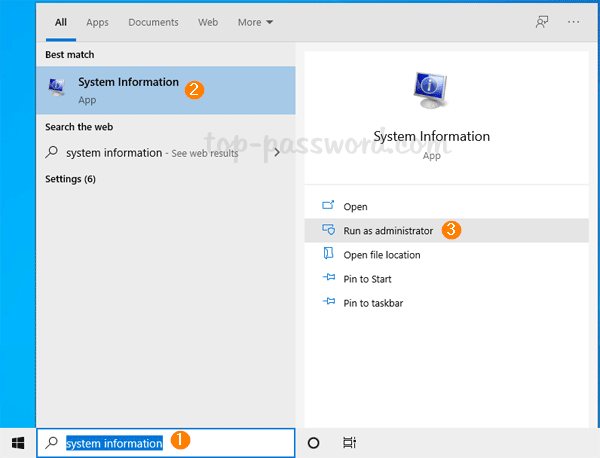
Task: Switch to the Apps tab
Action: [97, 23]
